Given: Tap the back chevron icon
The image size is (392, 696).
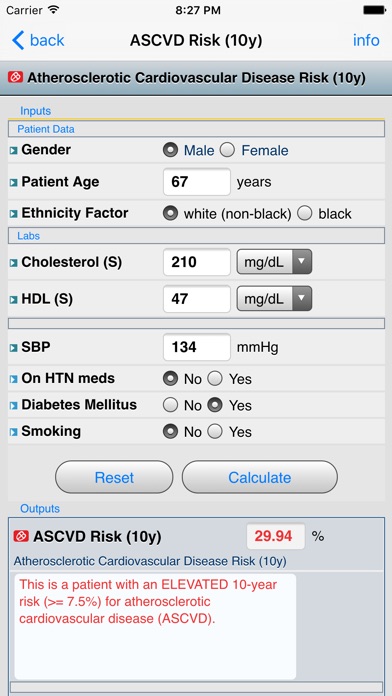Looking at the screenshot, I should click(x=18, y=40).
